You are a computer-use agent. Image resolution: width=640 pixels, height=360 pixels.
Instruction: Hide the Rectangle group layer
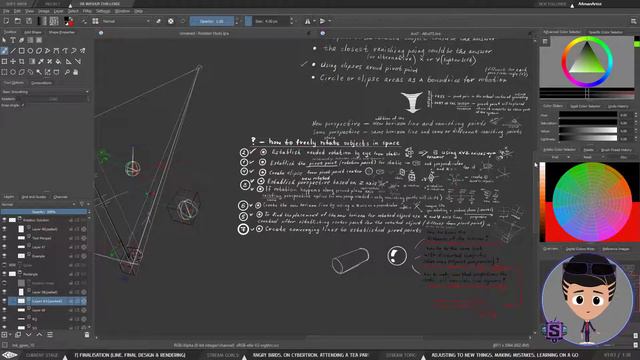point(4,274)
